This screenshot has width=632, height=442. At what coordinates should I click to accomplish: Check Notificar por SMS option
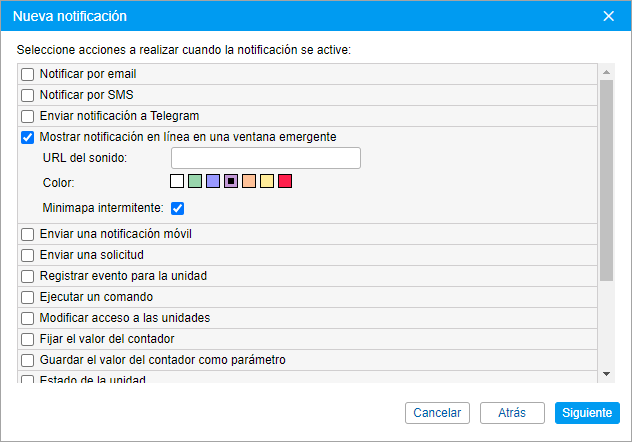point(27,95)
